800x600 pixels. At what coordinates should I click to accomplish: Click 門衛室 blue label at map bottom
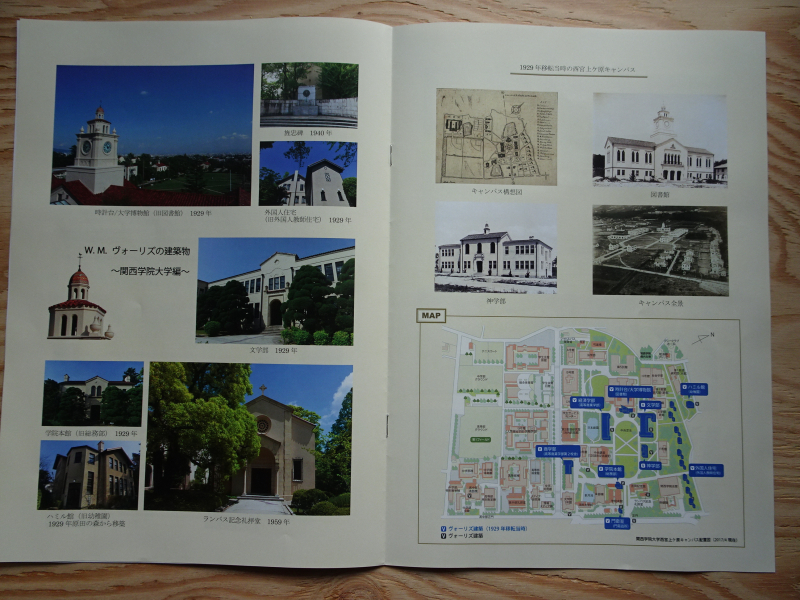click(617, 522)
